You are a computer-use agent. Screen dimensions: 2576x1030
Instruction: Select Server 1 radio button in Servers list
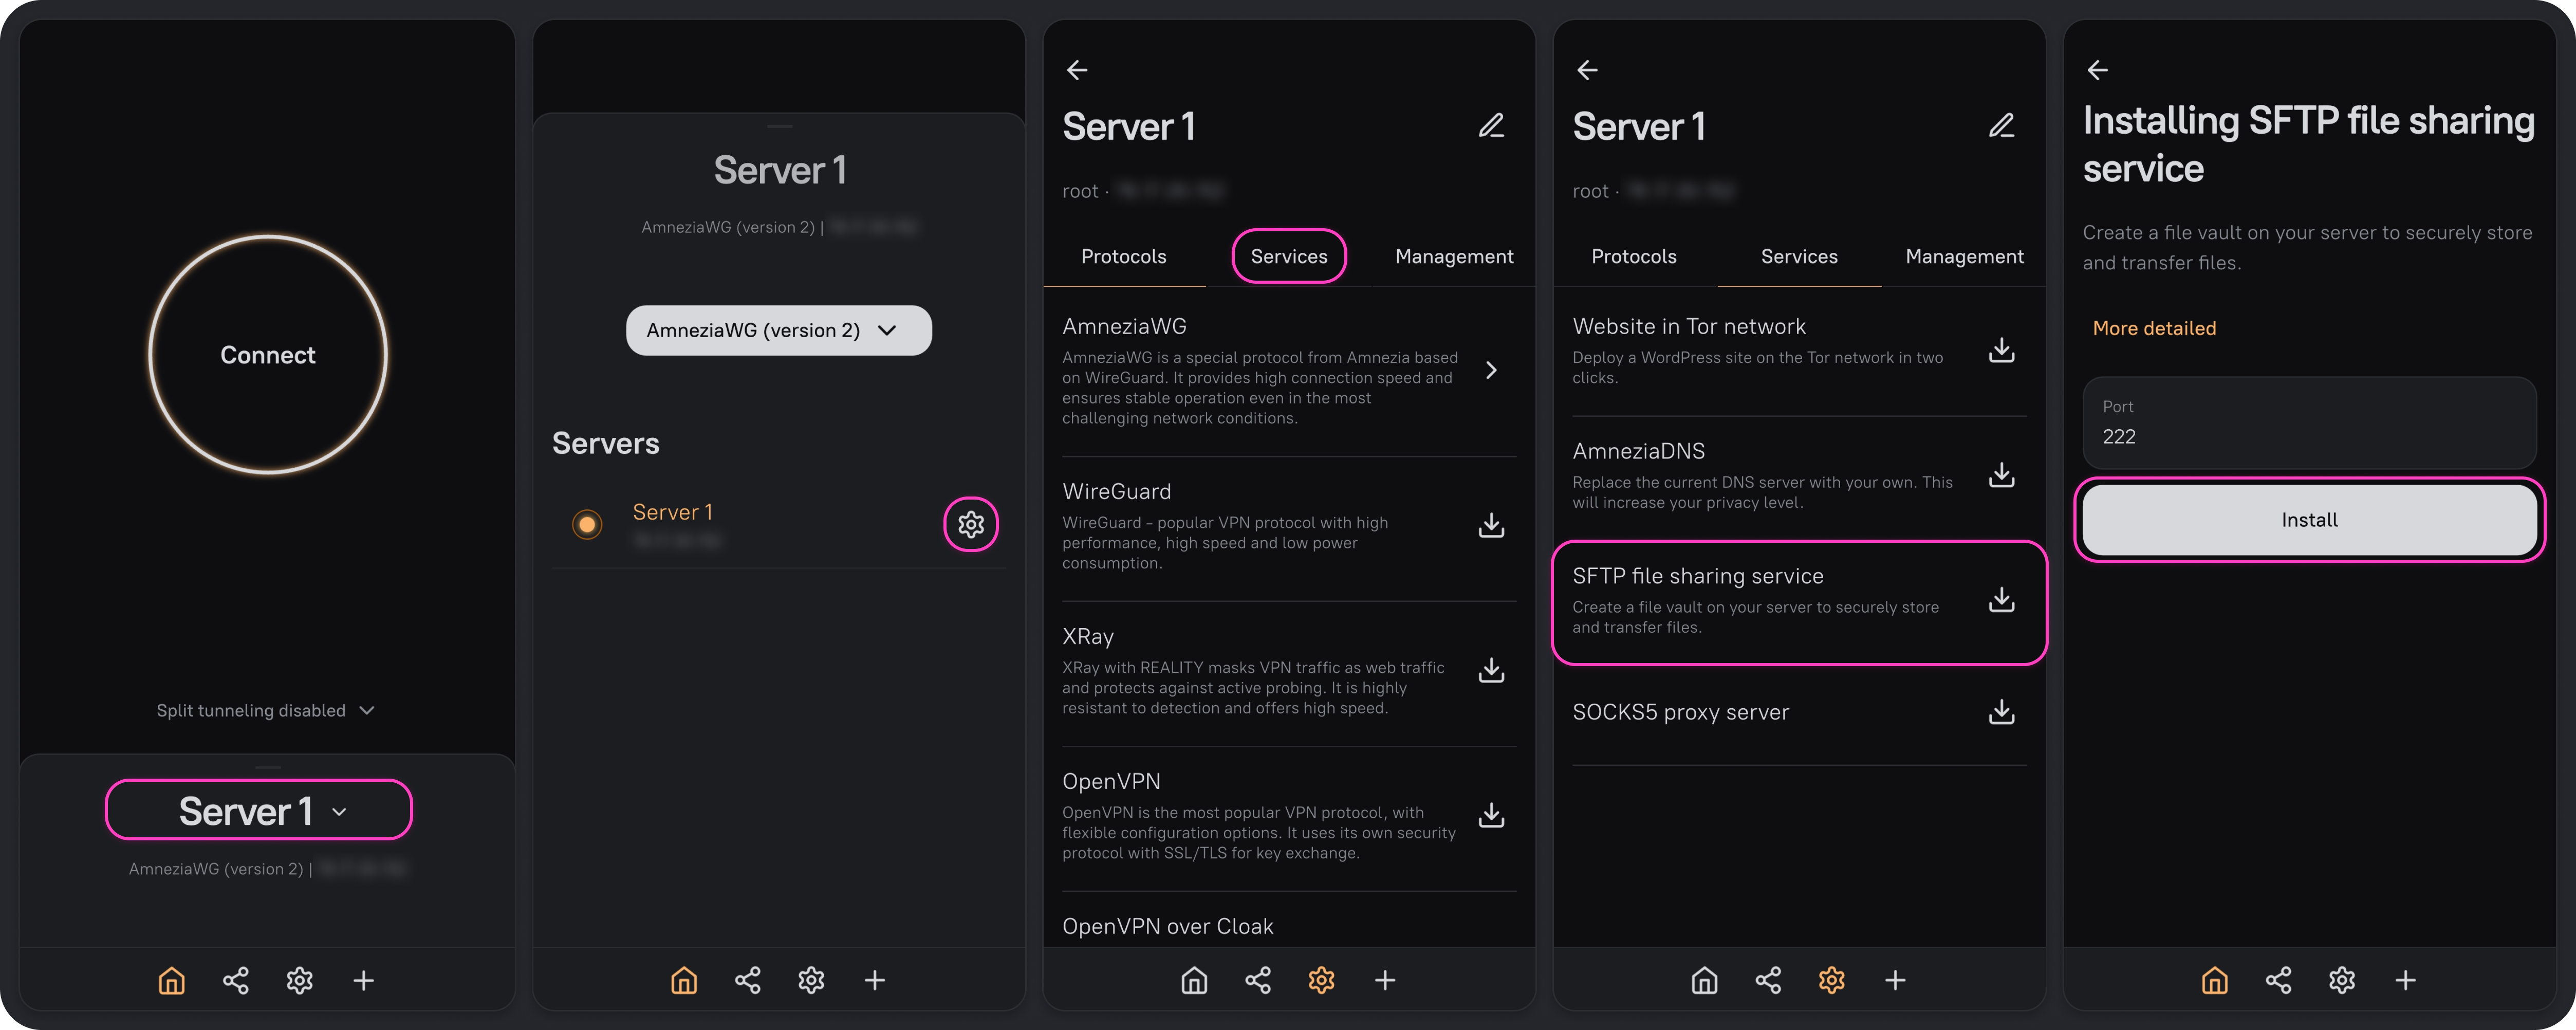[587, 524]
